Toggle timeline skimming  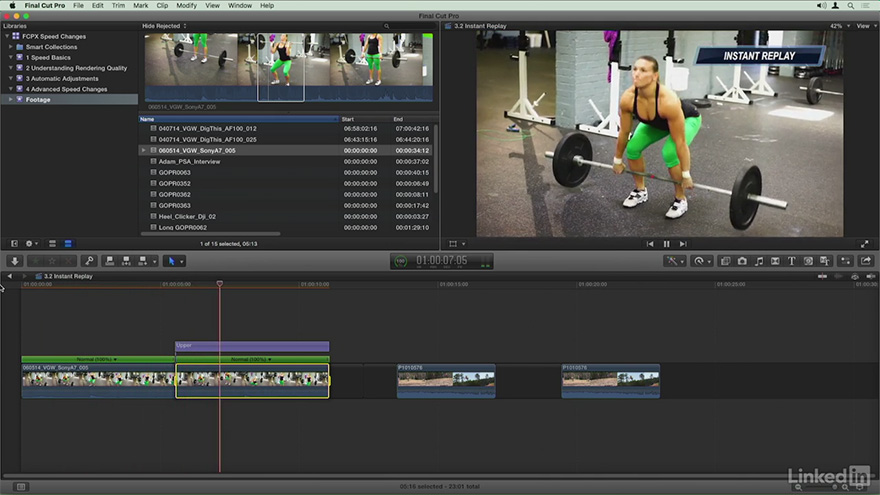822,276
